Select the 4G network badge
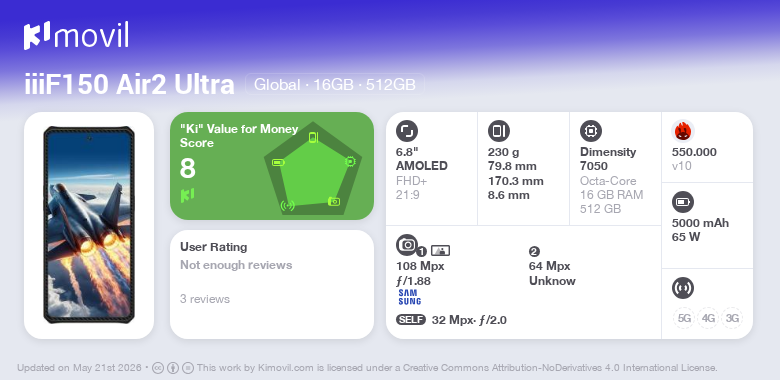The image size is (780, 380). 708,318
